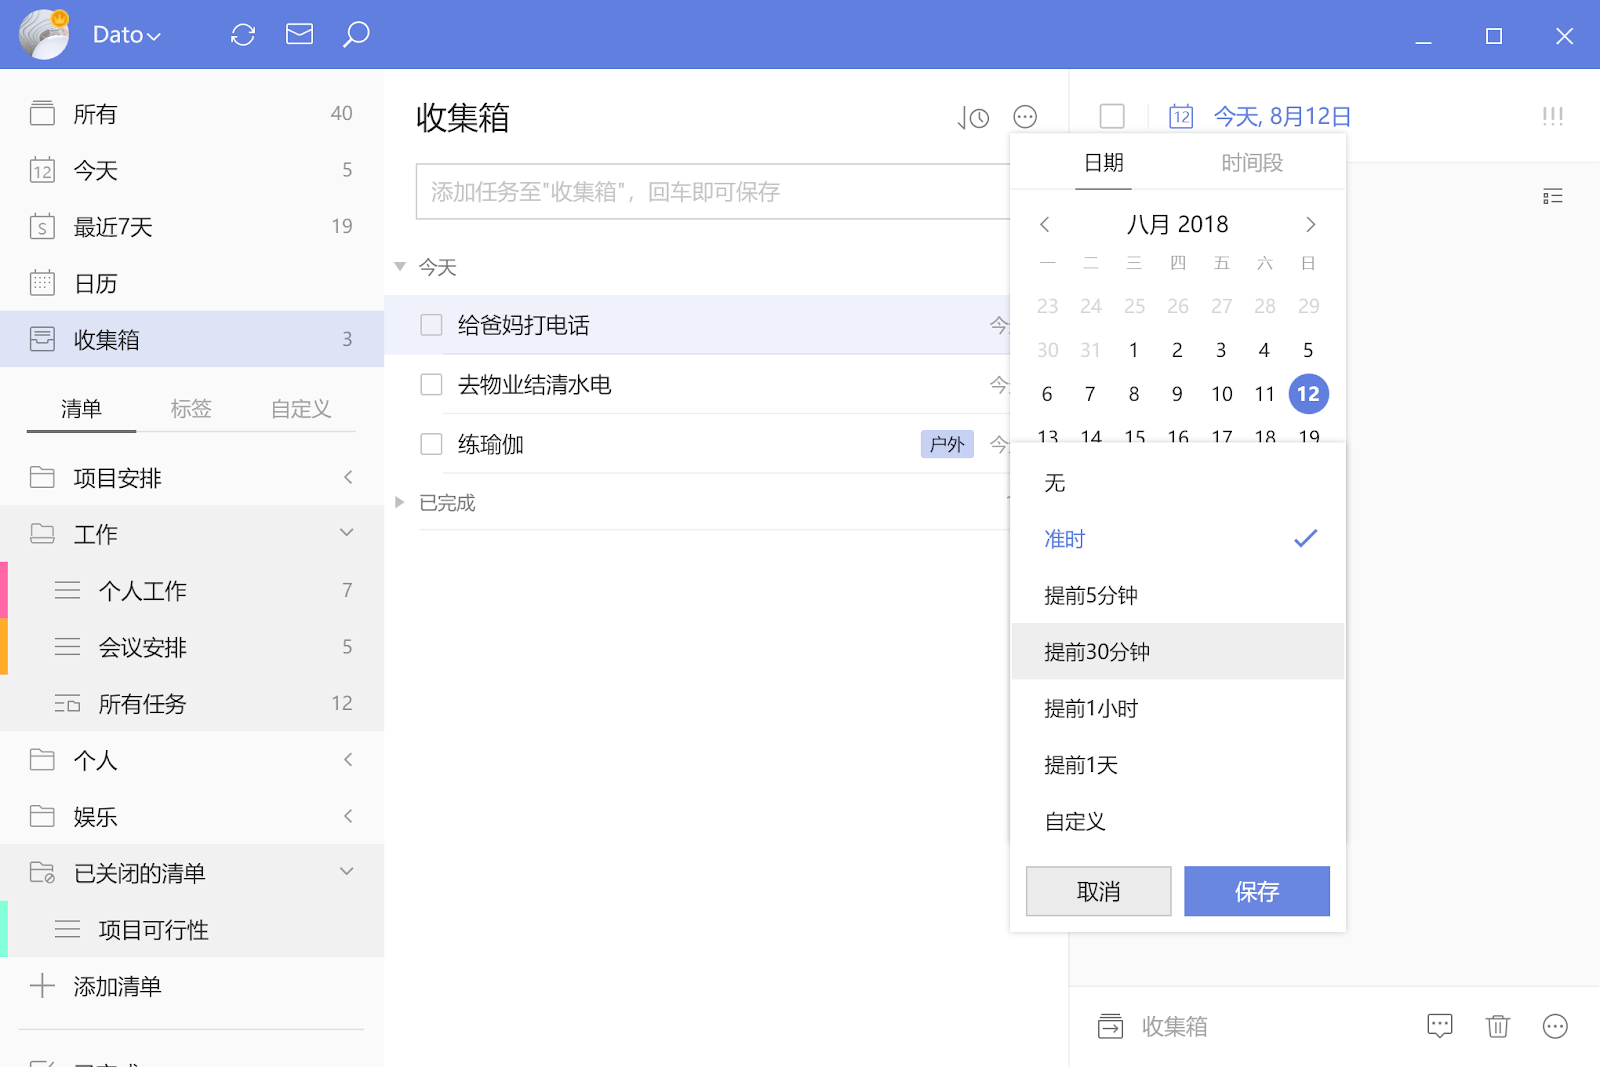Open the 今天 smart list
Screen dimensions: 1600x1067
(192, 170)
